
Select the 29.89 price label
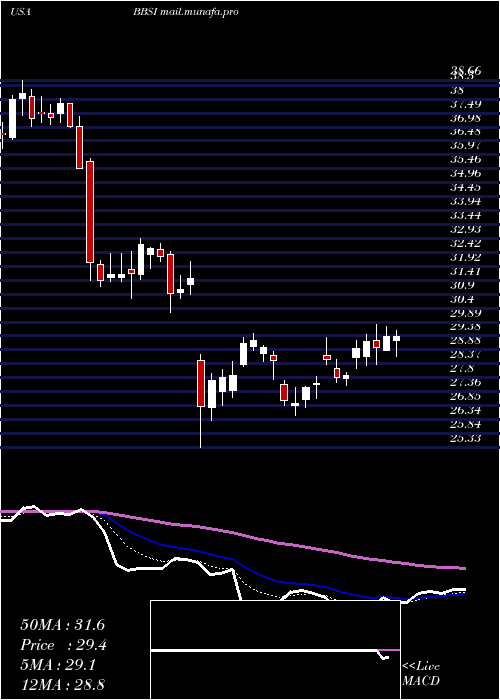click(466, 312)
